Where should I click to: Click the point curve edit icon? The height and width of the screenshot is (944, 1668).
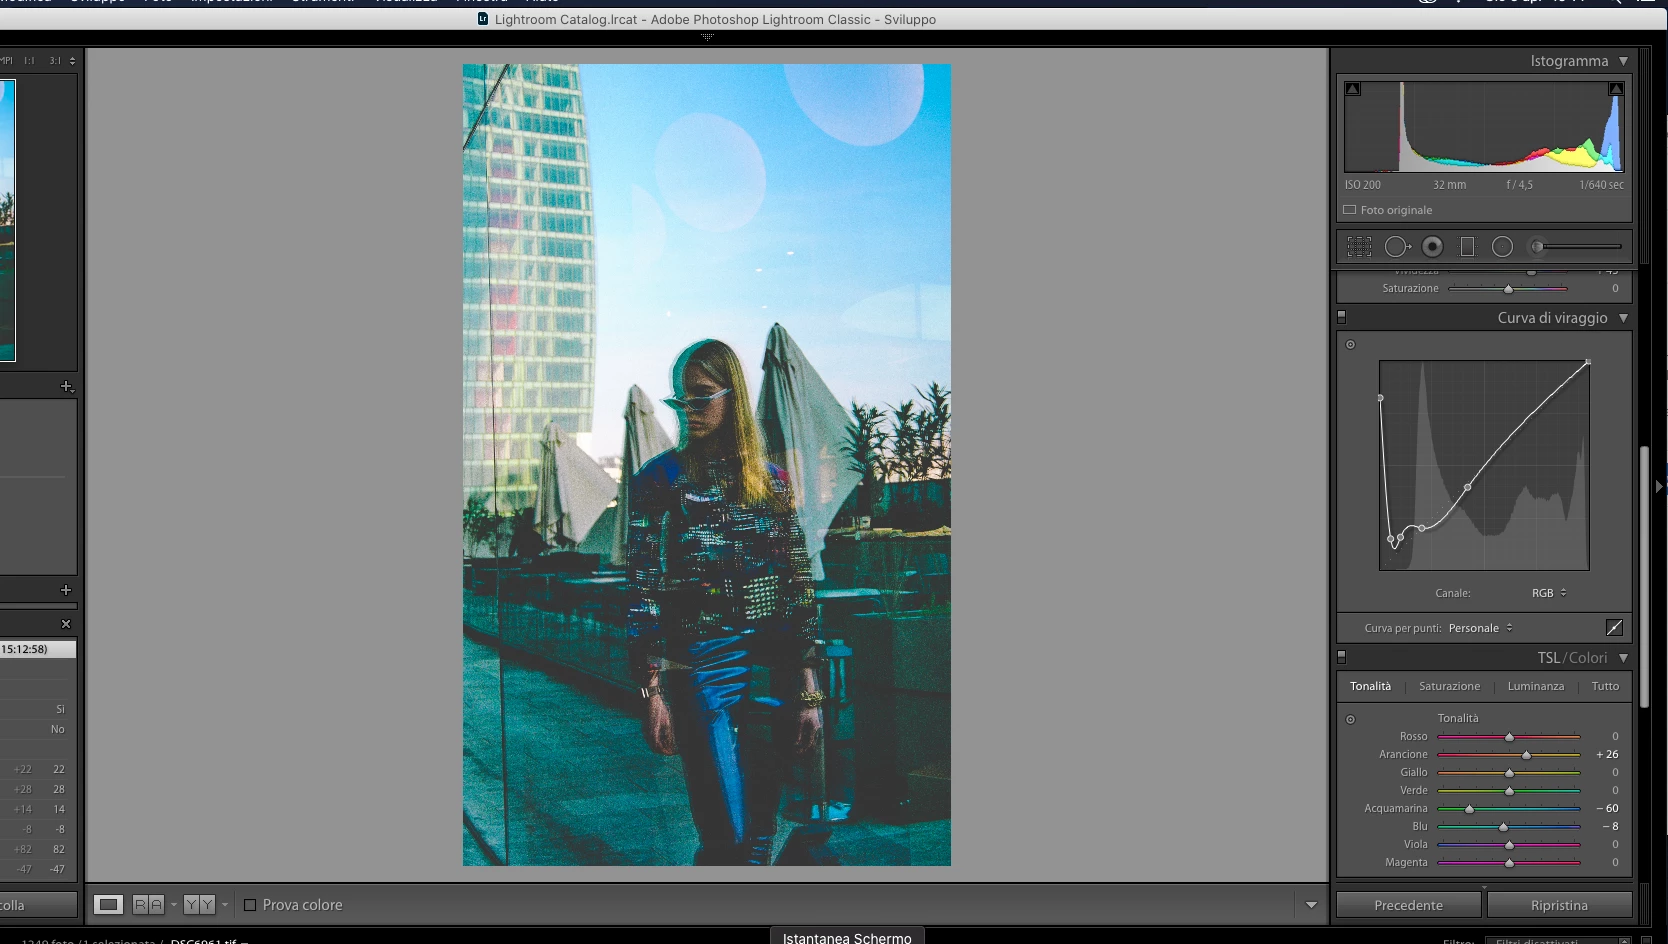coord(1614,628)
